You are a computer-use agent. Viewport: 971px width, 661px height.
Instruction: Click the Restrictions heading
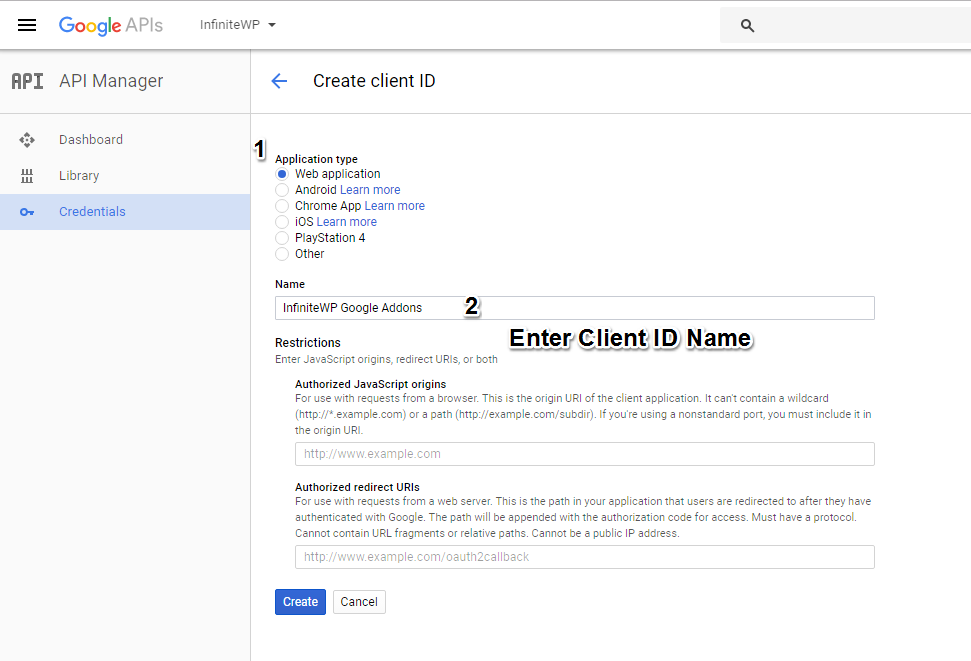[308, 343]
